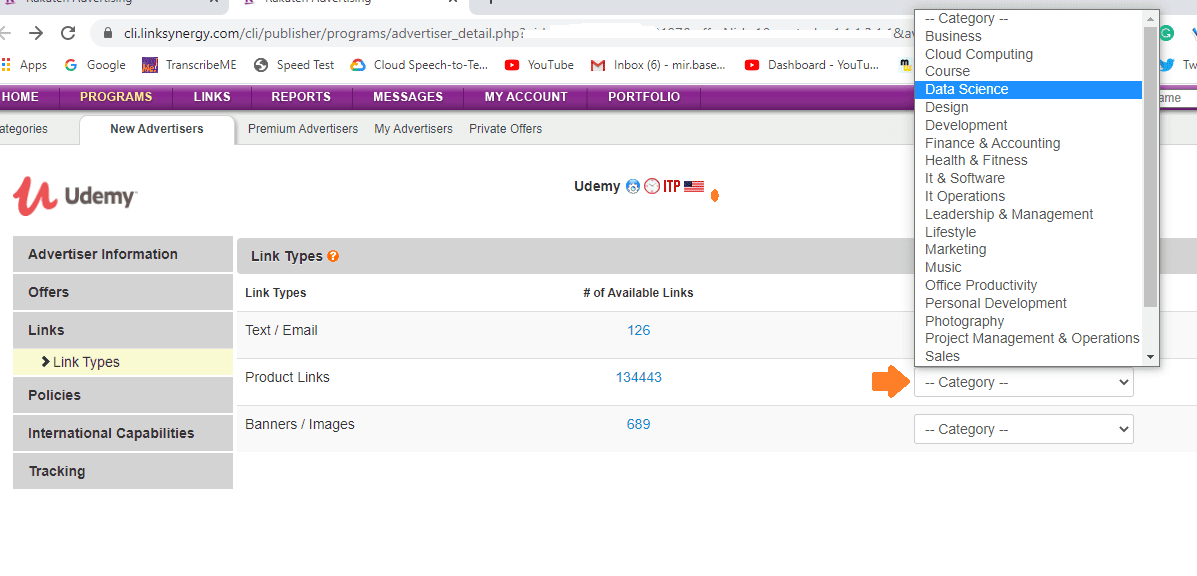Open Advertiser Information in the sidebar

123,254
